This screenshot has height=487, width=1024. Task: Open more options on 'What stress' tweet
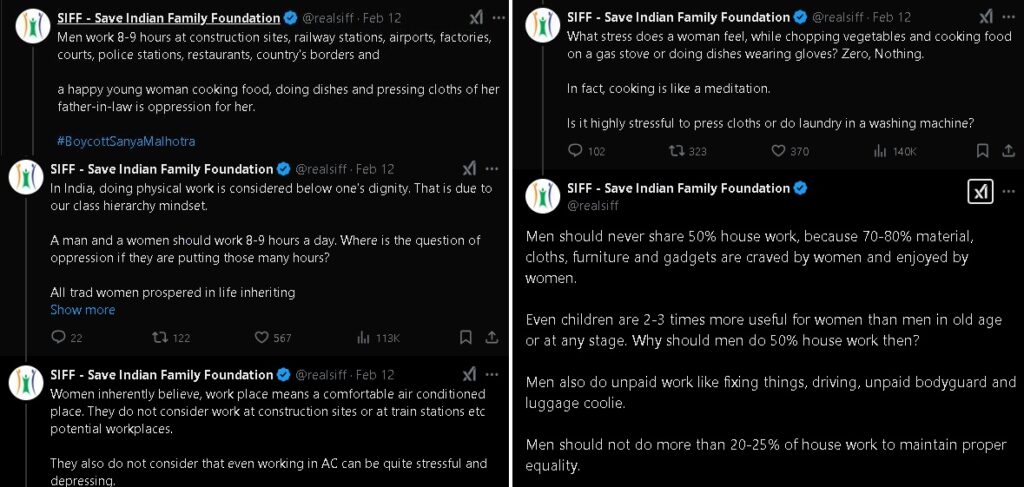click(1009, 17)
